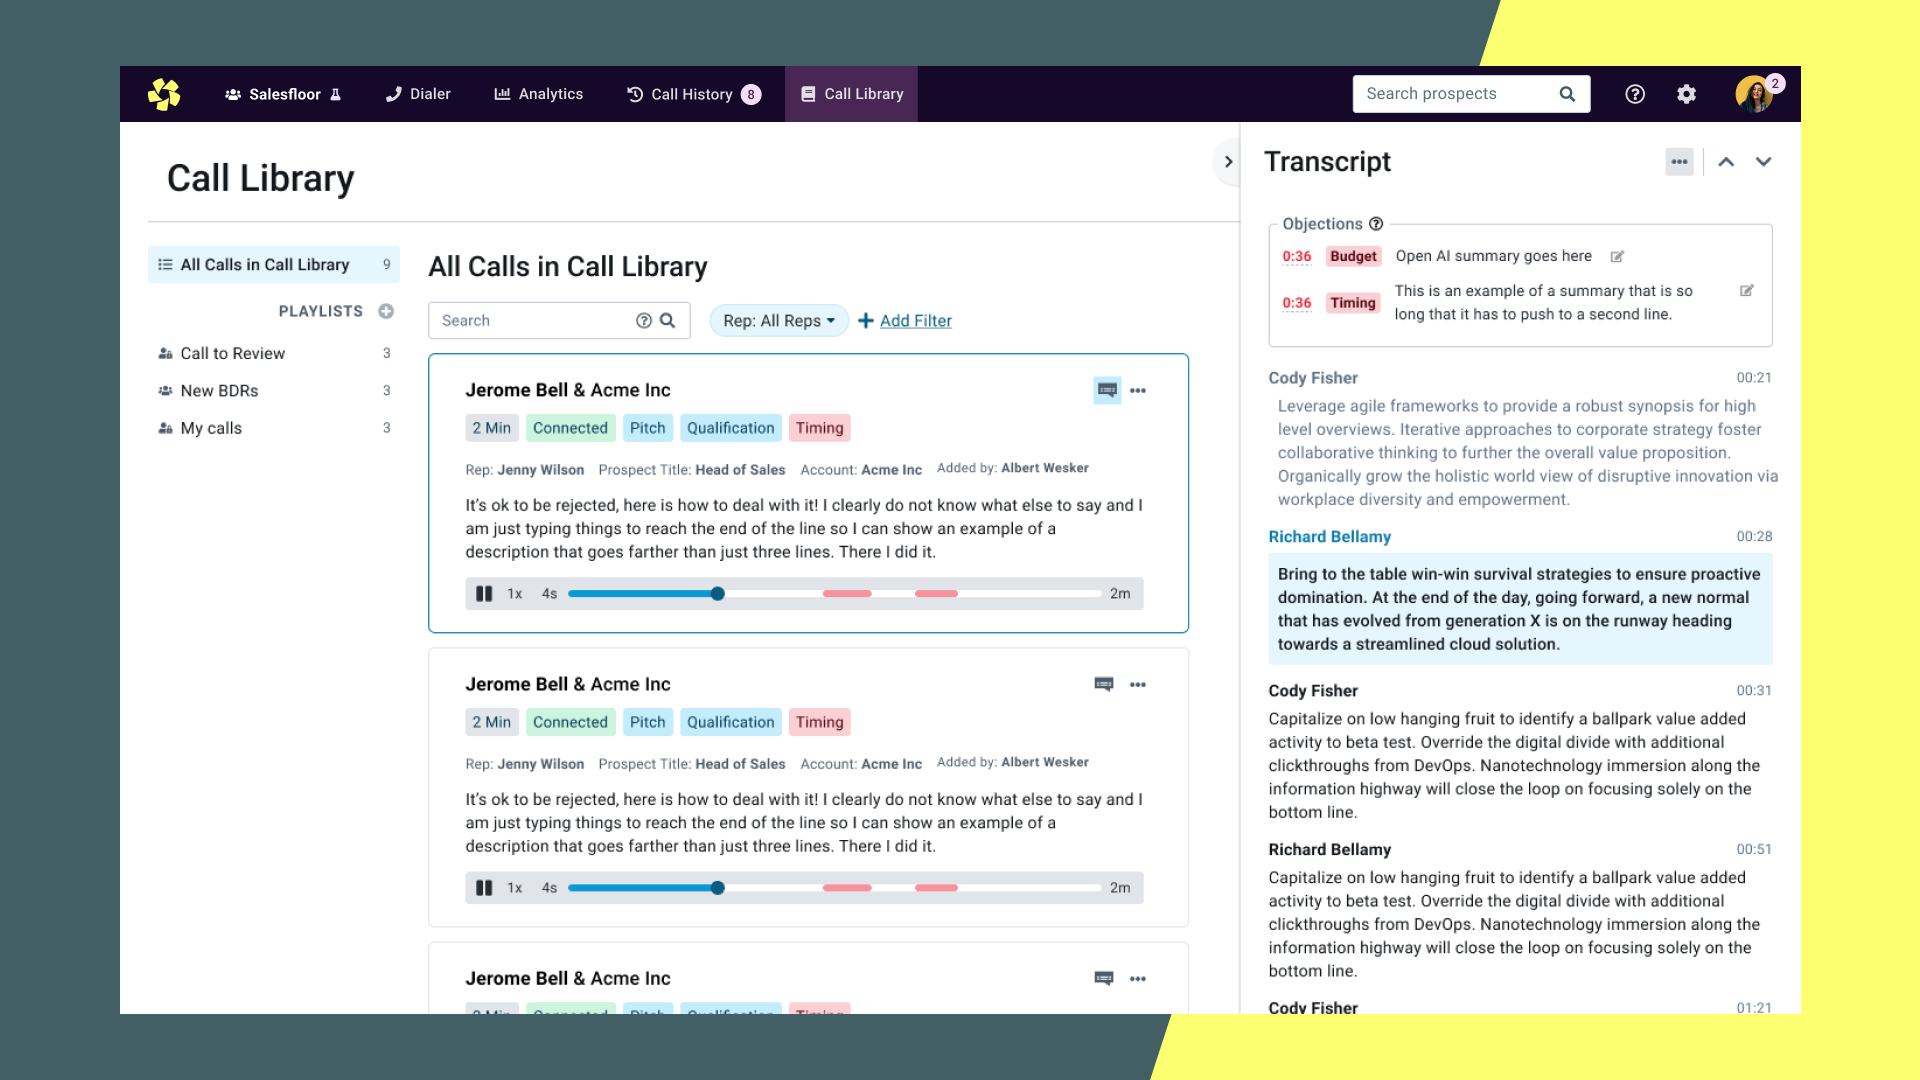Image resolution: width=1920 pixels, height=1080 pixels.
Task: Select Call to Review playlist
Action: [x=232, y=354]
